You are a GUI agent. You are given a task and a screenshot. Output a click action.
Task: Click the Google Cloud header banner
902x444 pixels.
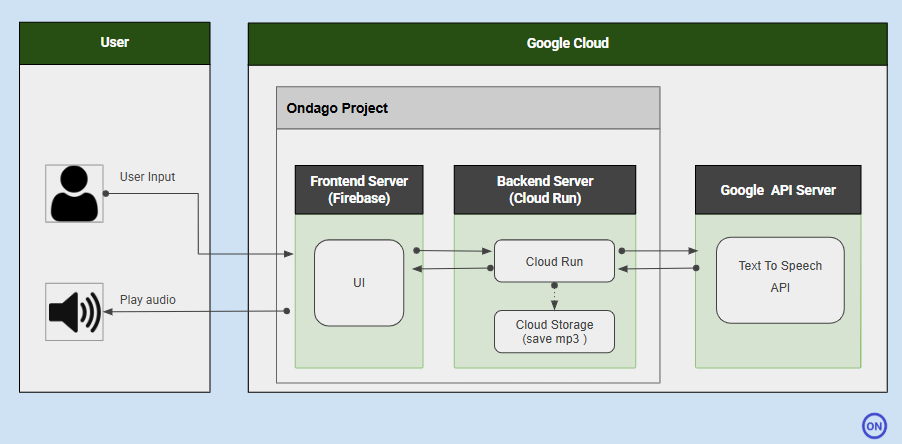[x=568, y=44]
